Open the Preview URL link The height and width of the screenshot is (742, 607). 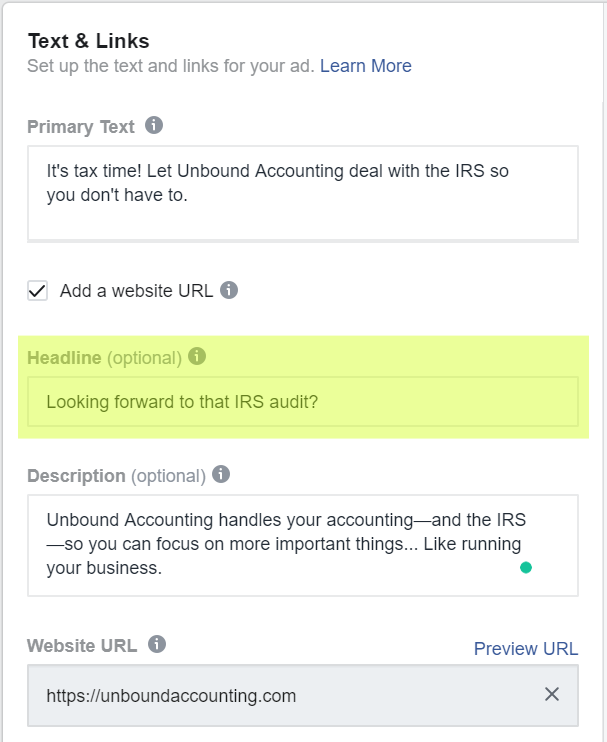pyautogui.click(x=526, y=648)
